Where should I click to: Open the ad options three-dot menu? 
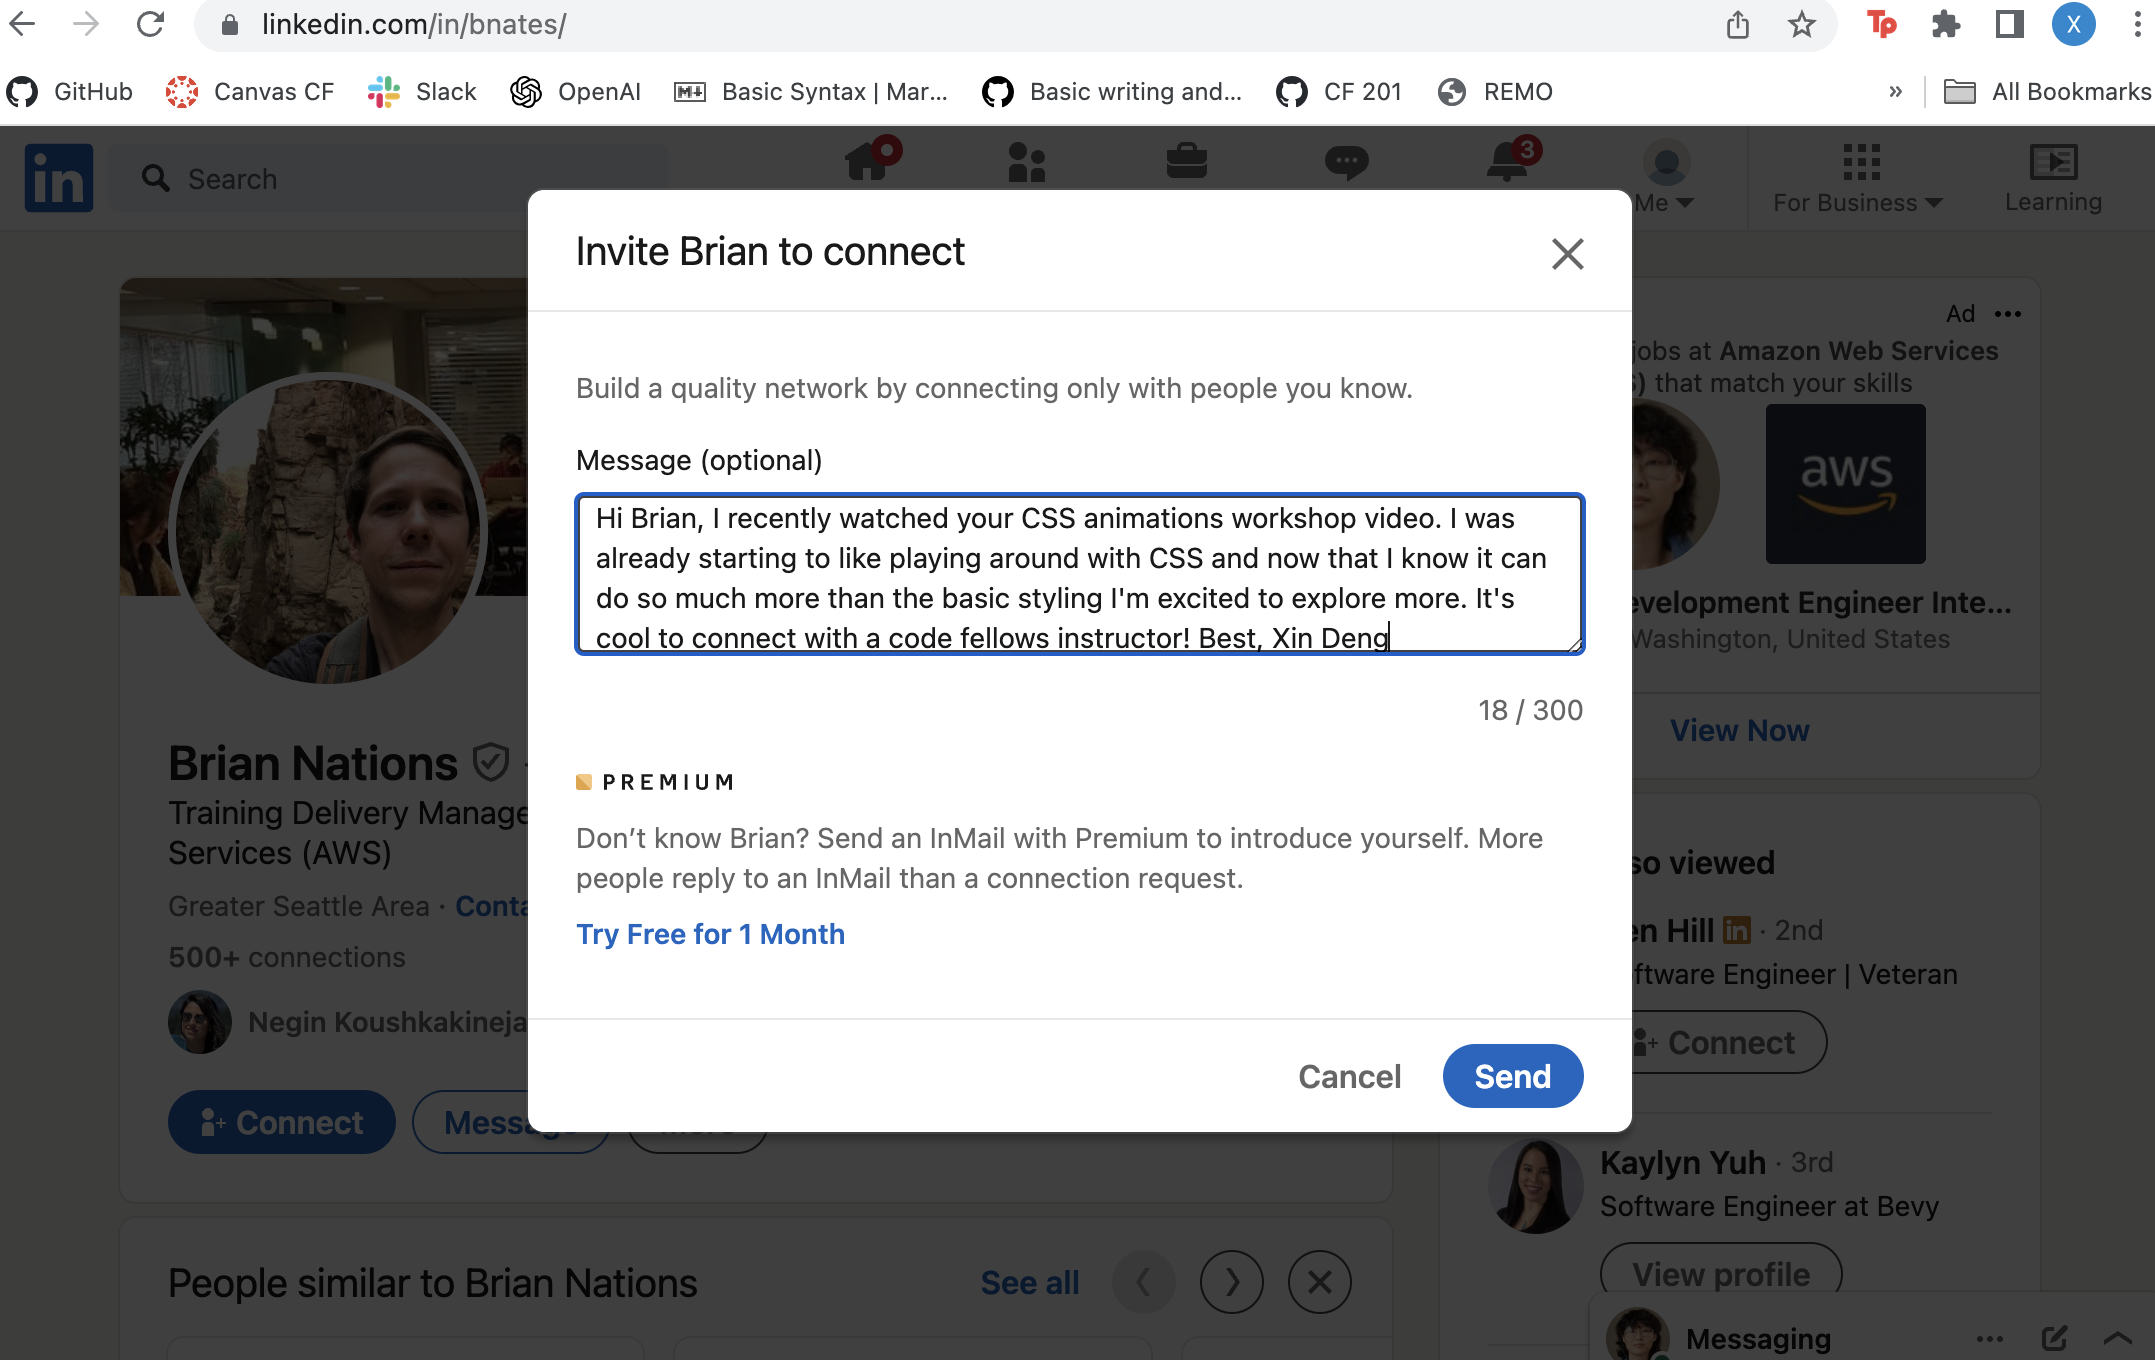click(x=2007, y=314)
